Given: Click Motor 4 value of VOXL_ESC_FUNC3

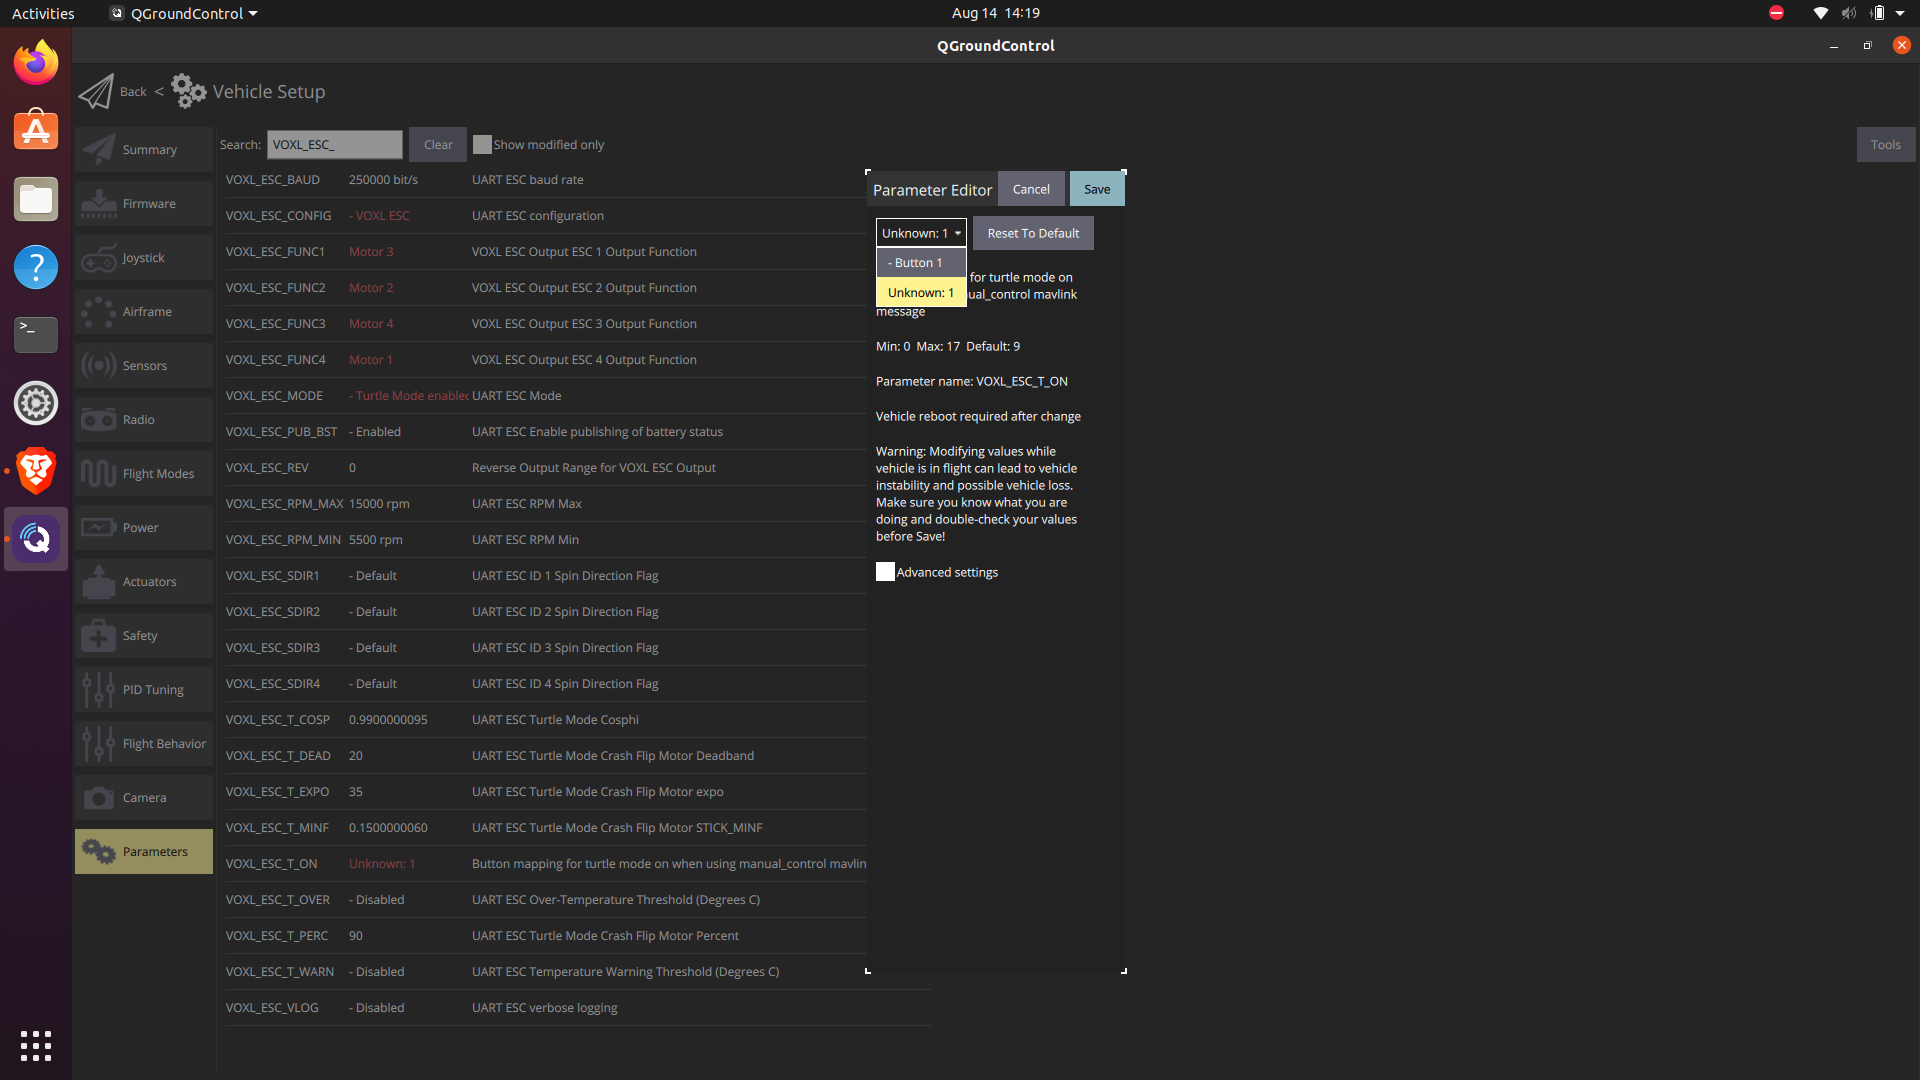Looking at the screenshot, I should tap(371, 324).
